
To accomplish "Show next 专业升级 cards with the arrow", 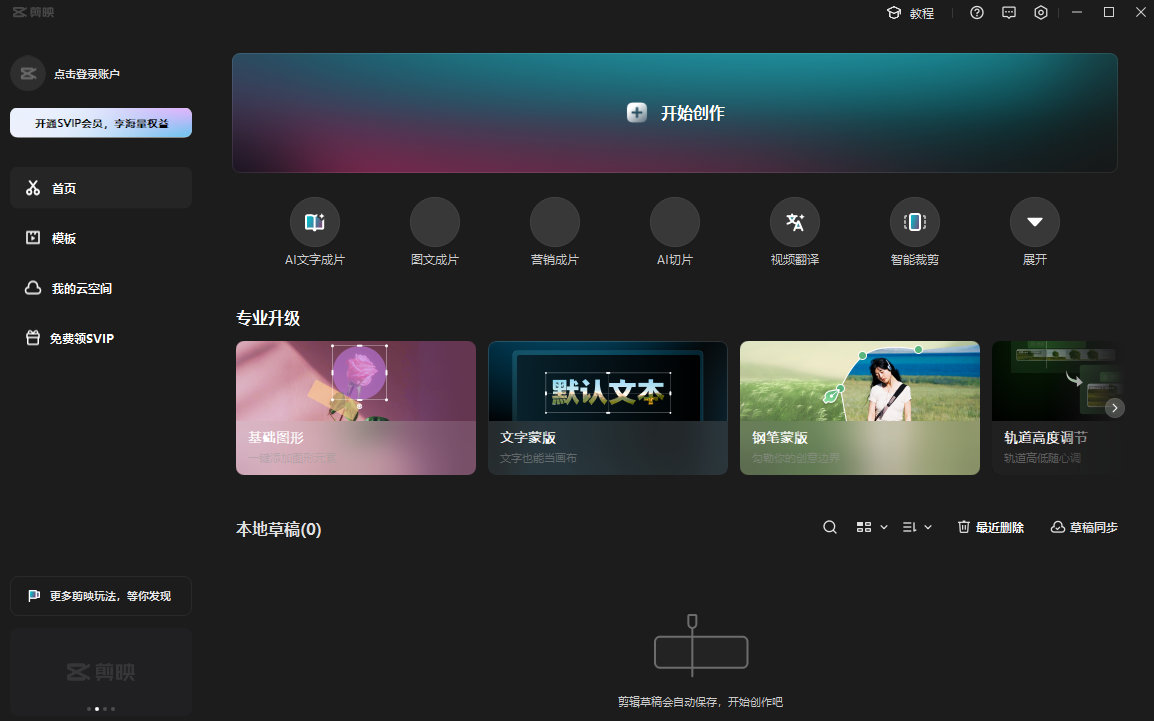I will [1114, 407].
